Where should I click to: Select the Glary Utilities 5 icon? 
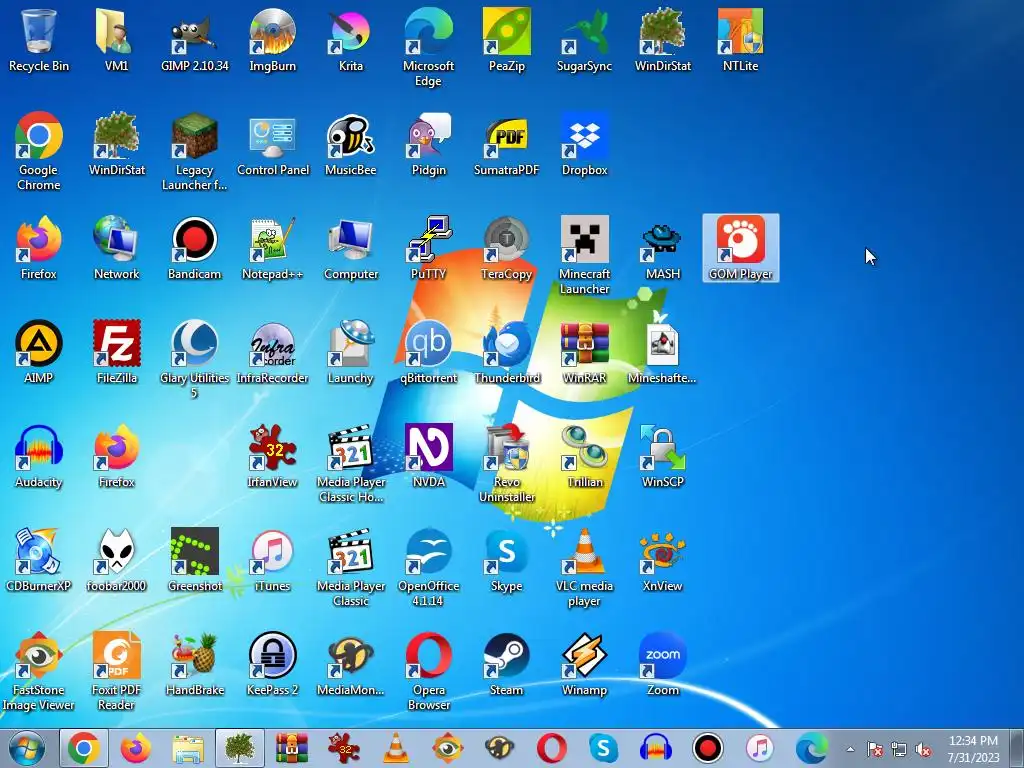(x=195, y=359)
